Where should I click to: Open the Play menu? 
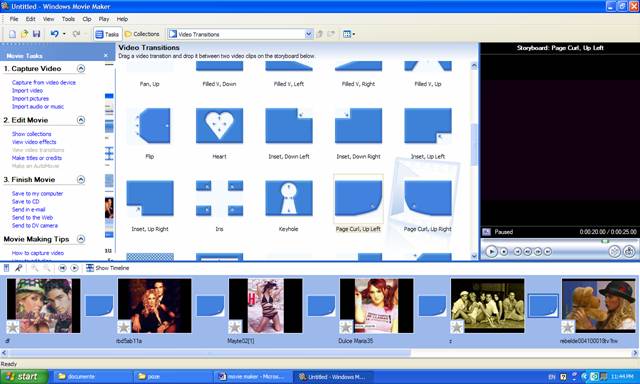click(x=104, y=19)
